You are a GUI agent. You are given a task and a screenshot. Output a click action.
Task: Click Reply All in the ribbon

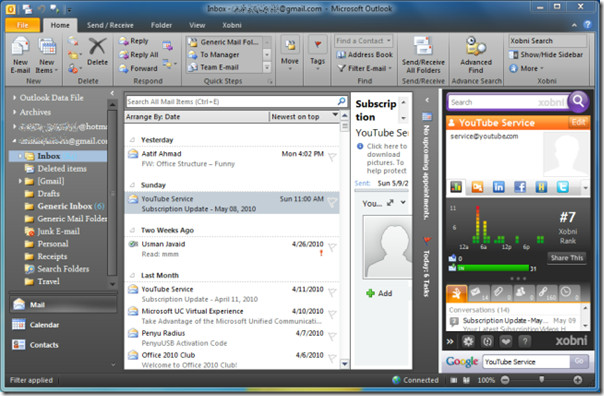139,55
